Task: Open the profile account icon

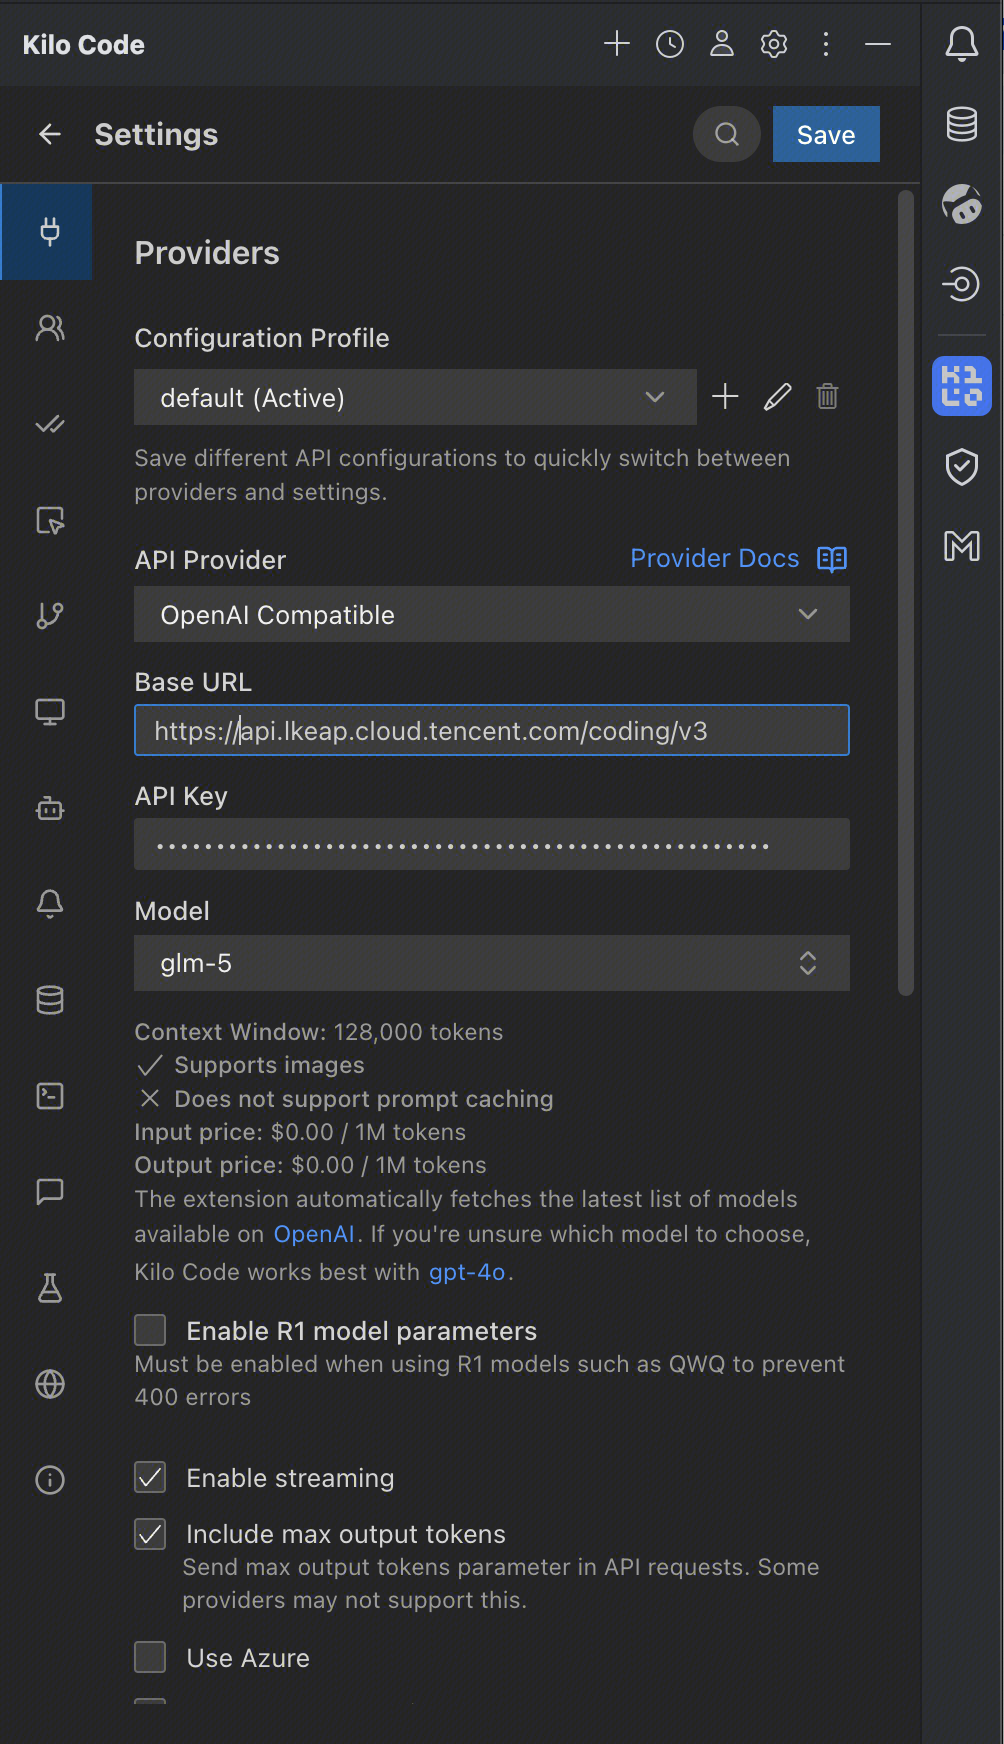Action: [722, 44]
